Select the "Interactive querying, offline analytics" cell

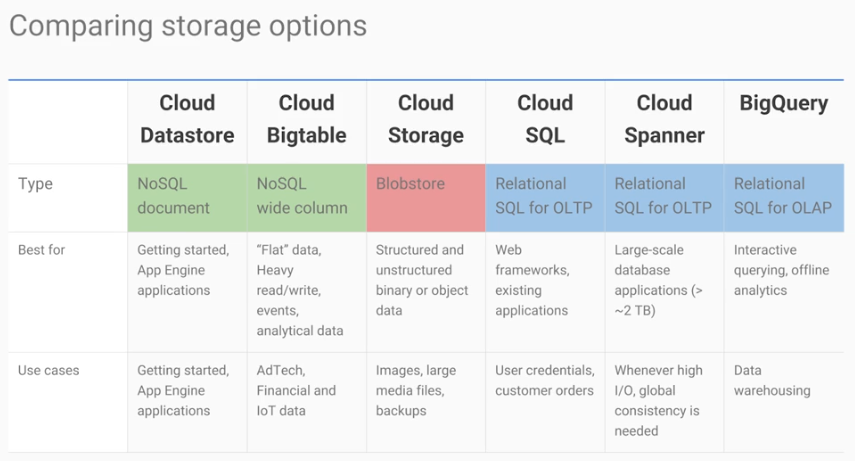coord(782,270)
